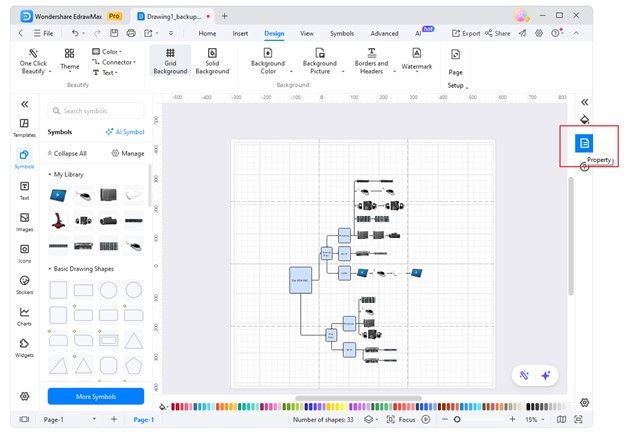
Task: Switch to the Advanced ribbon tab
Action: [x=384, y=33]
